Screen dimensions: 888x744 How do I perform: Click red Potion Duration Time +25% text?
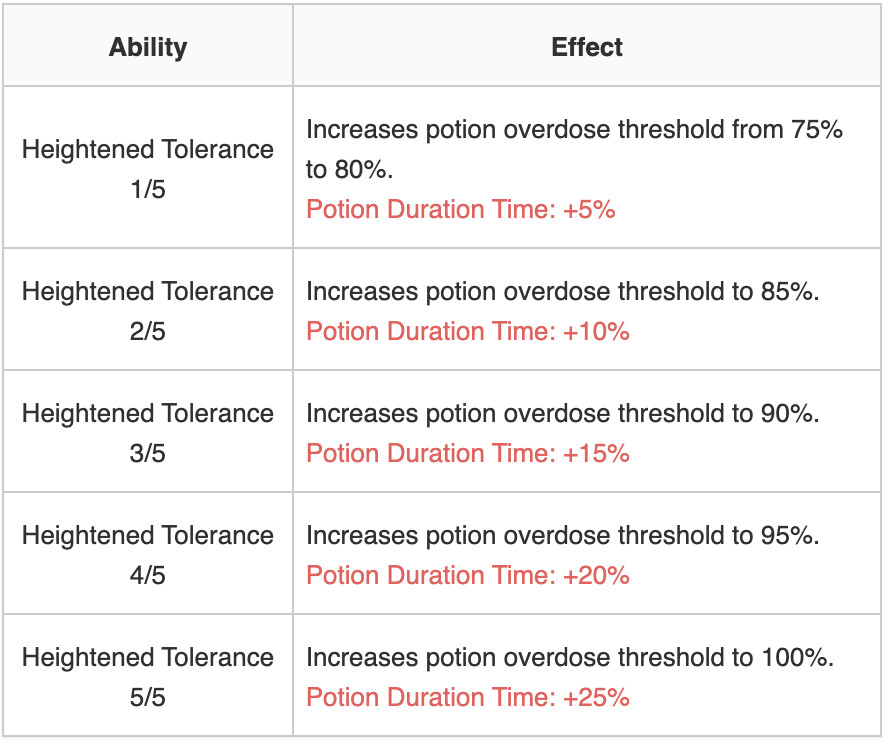467,697
